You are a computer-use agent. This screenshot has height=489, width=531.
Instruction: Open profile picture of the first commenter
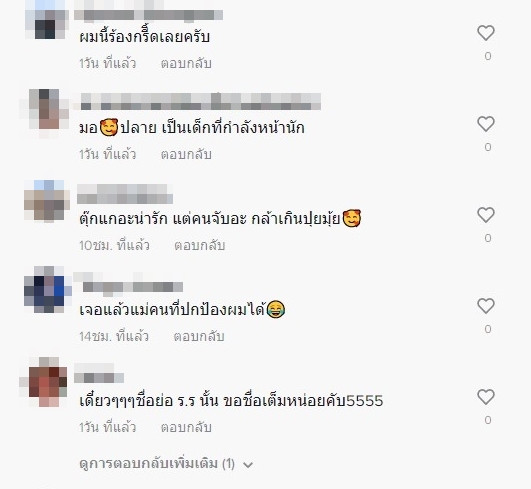coord(46,20)
